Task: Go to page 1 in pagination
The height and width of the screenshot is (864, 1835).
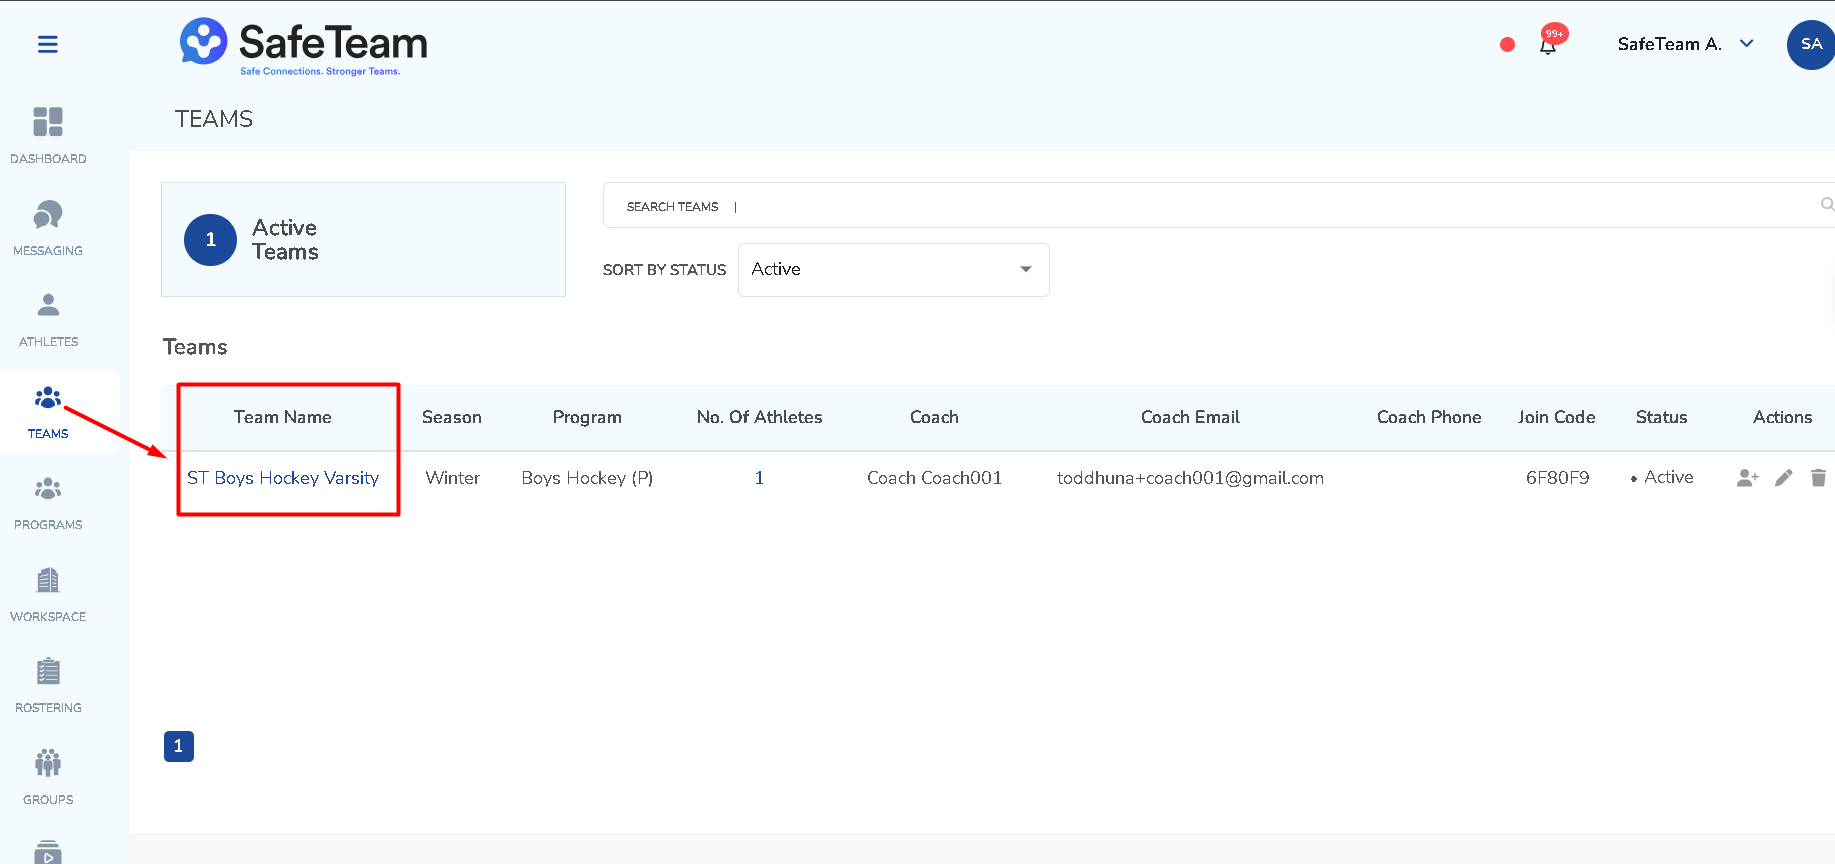Action: click(179, 746)
